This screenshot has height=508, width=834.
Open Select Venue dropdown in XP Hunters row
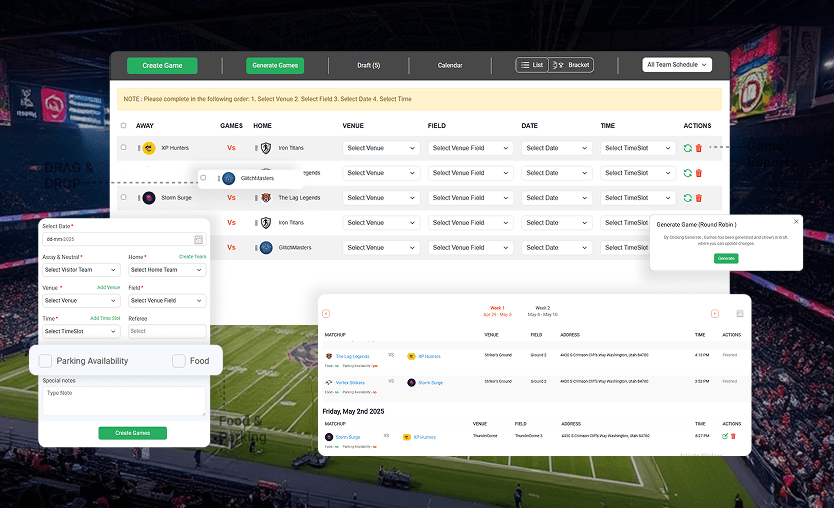[381, 148]
